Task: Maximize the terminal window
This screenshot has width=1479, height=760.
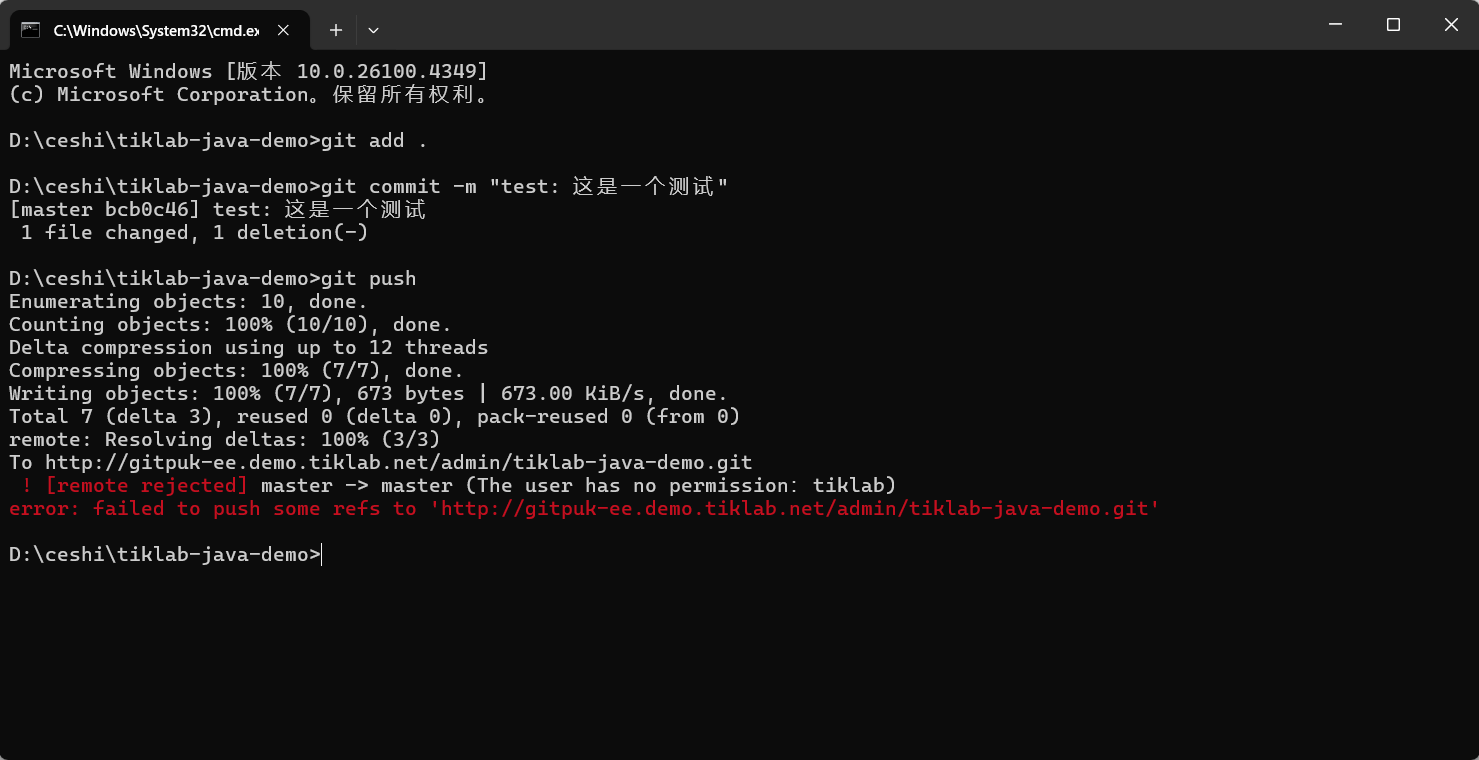Action: point(1393,25)
